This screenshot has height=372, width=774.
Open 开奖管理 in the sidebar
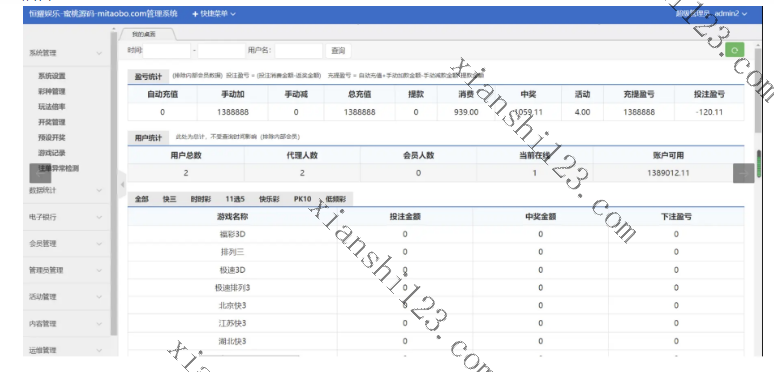coord(52,122)
